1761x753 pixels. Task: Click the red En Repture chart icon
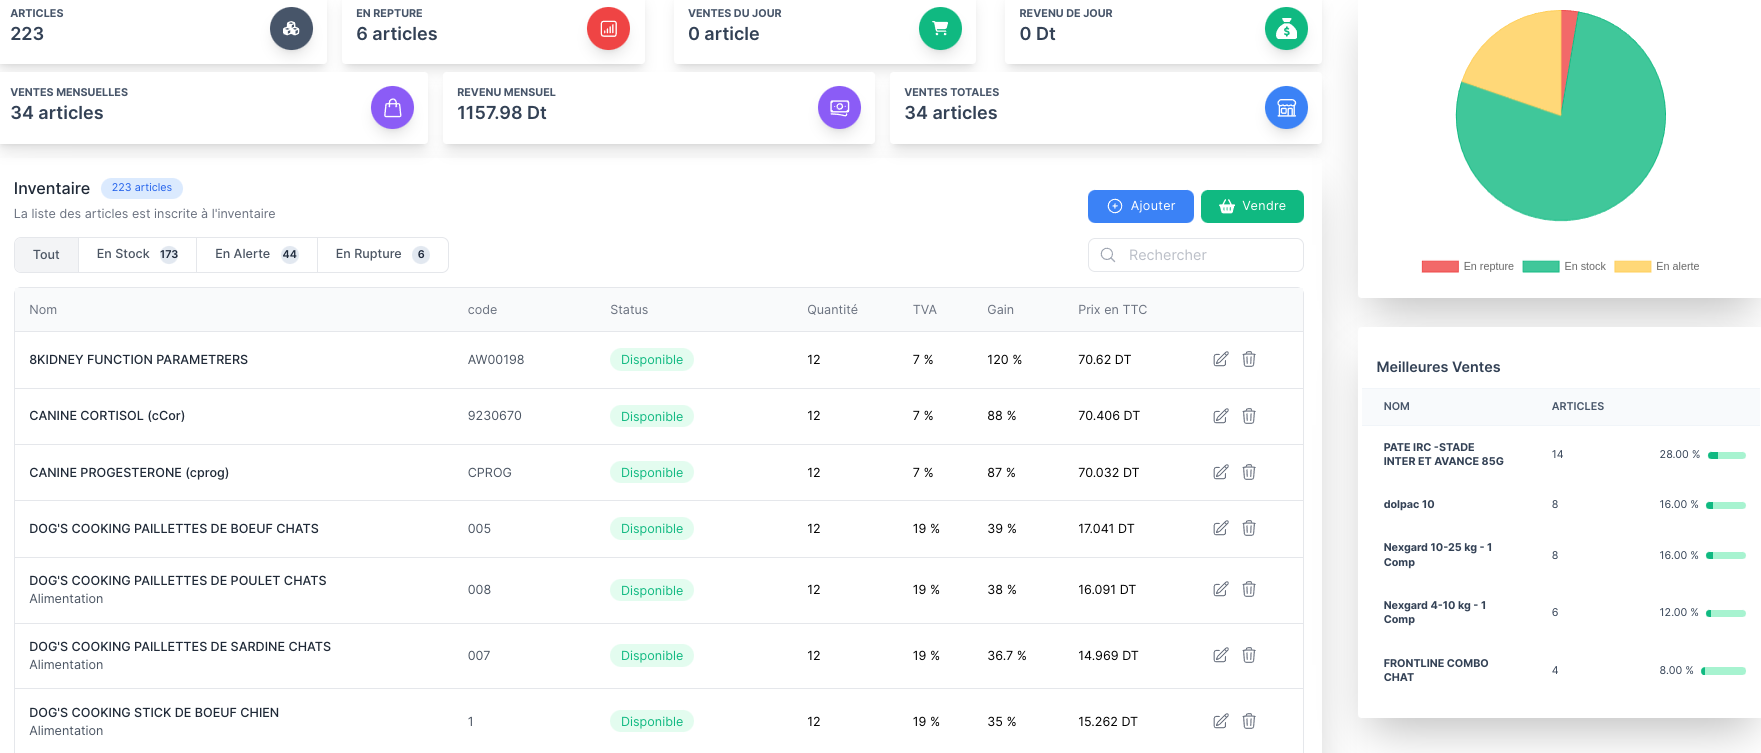coord(608,29)
